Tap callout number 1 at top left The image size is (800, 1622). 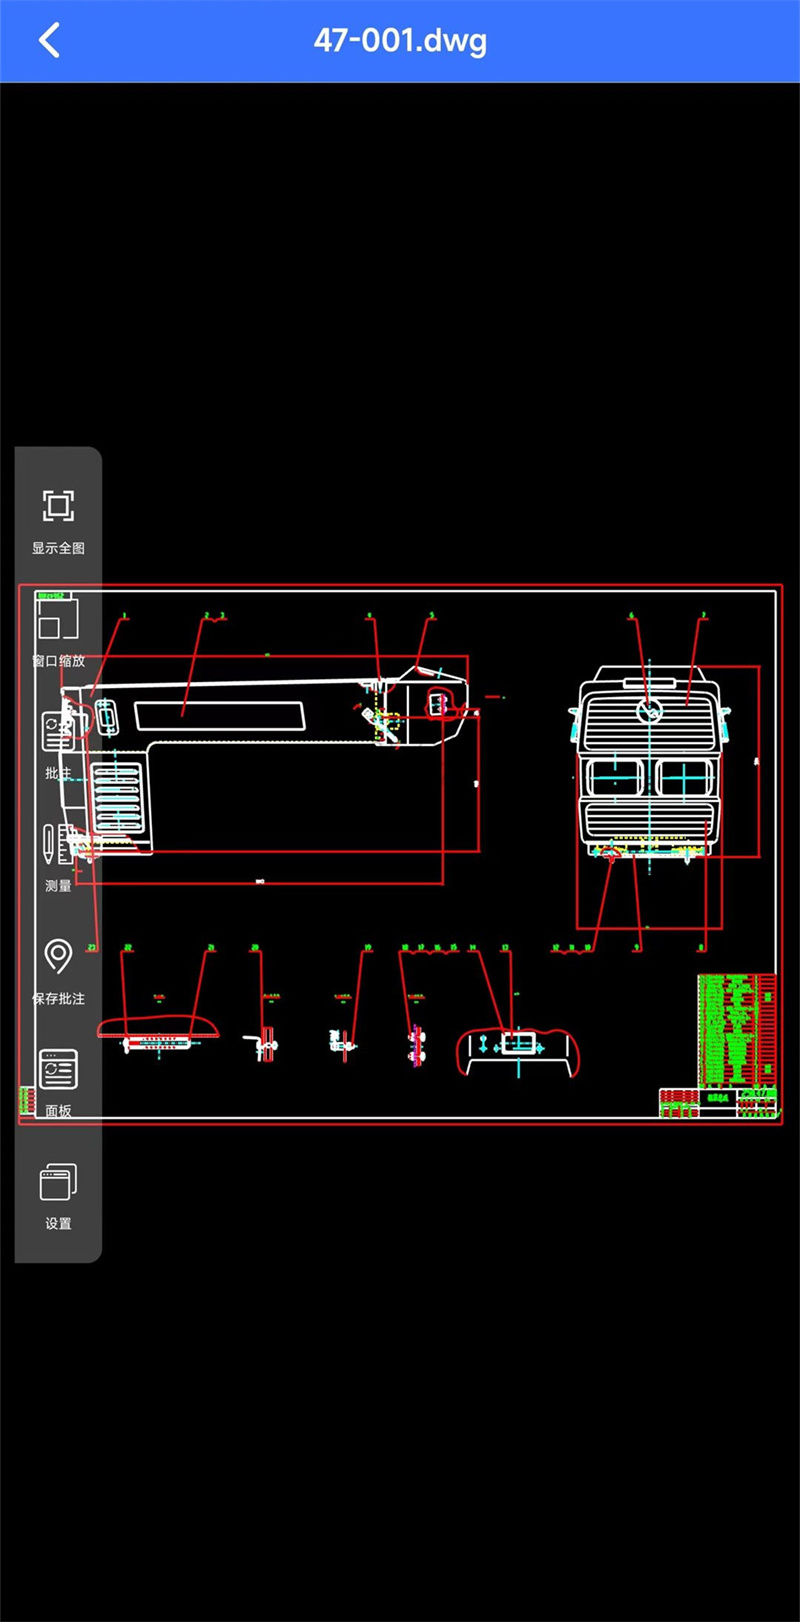coord(124,616)
